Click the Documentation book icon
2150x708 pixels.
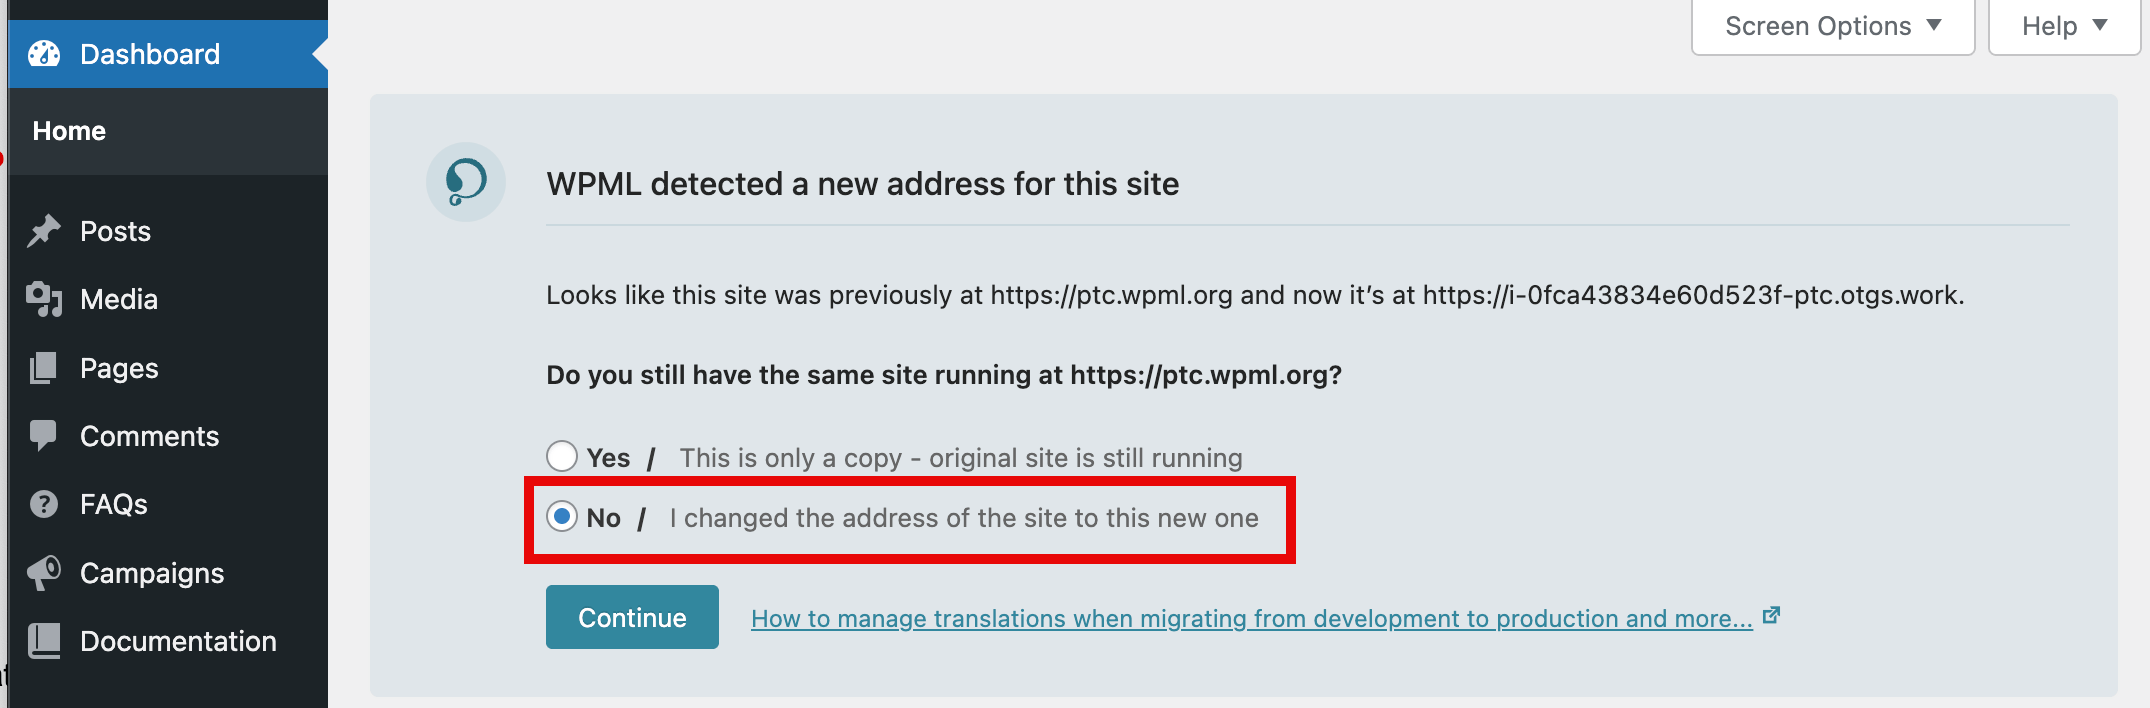coord(44,641)
